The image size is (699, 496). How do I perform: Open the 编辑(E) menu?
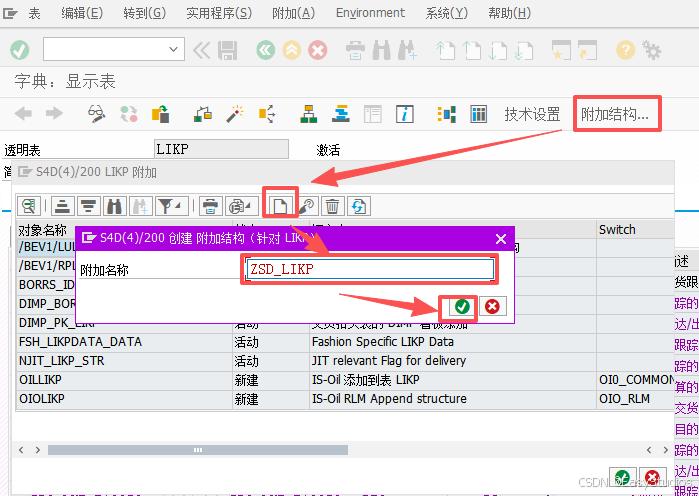coord(82,13)
